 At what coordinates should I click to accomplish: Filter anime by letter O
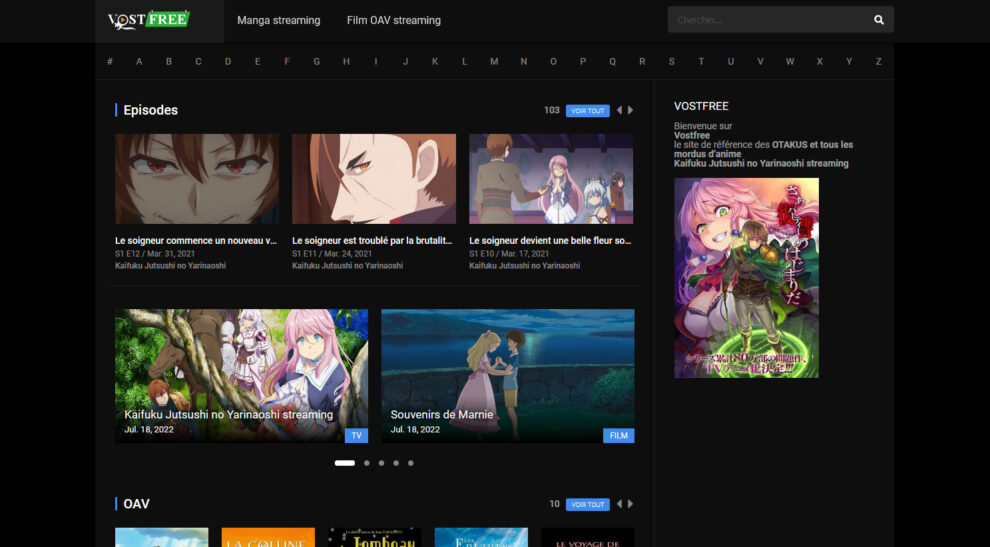pos(553,61)
